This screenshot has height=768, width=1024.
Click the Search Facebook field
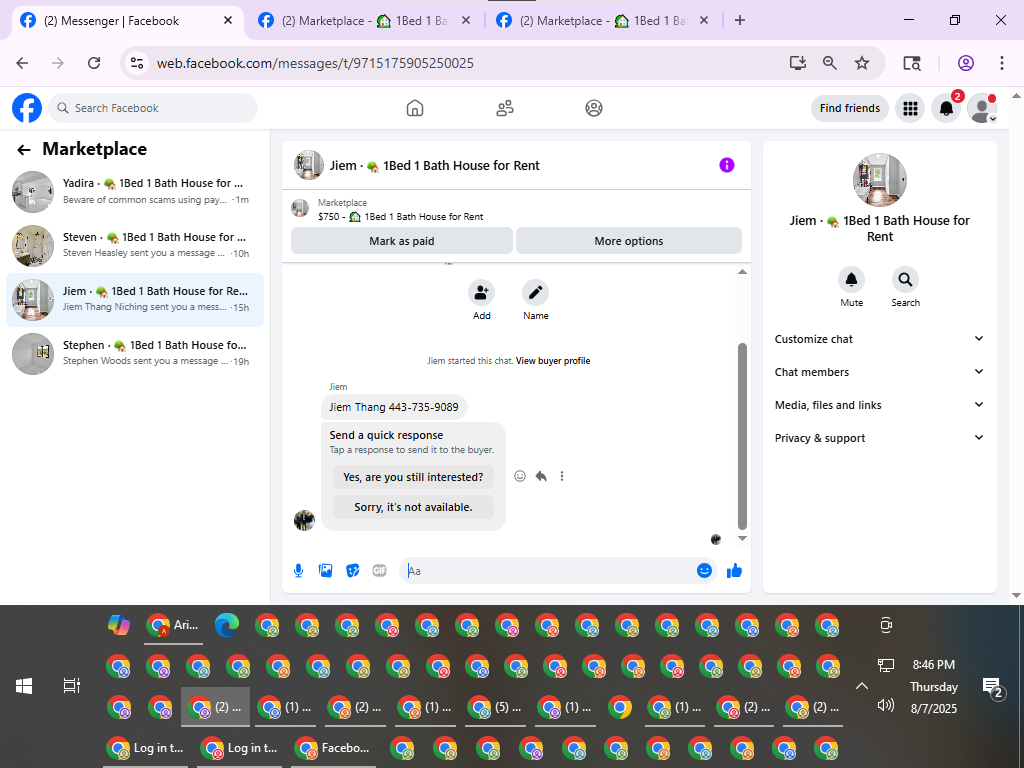click(153, 108)
